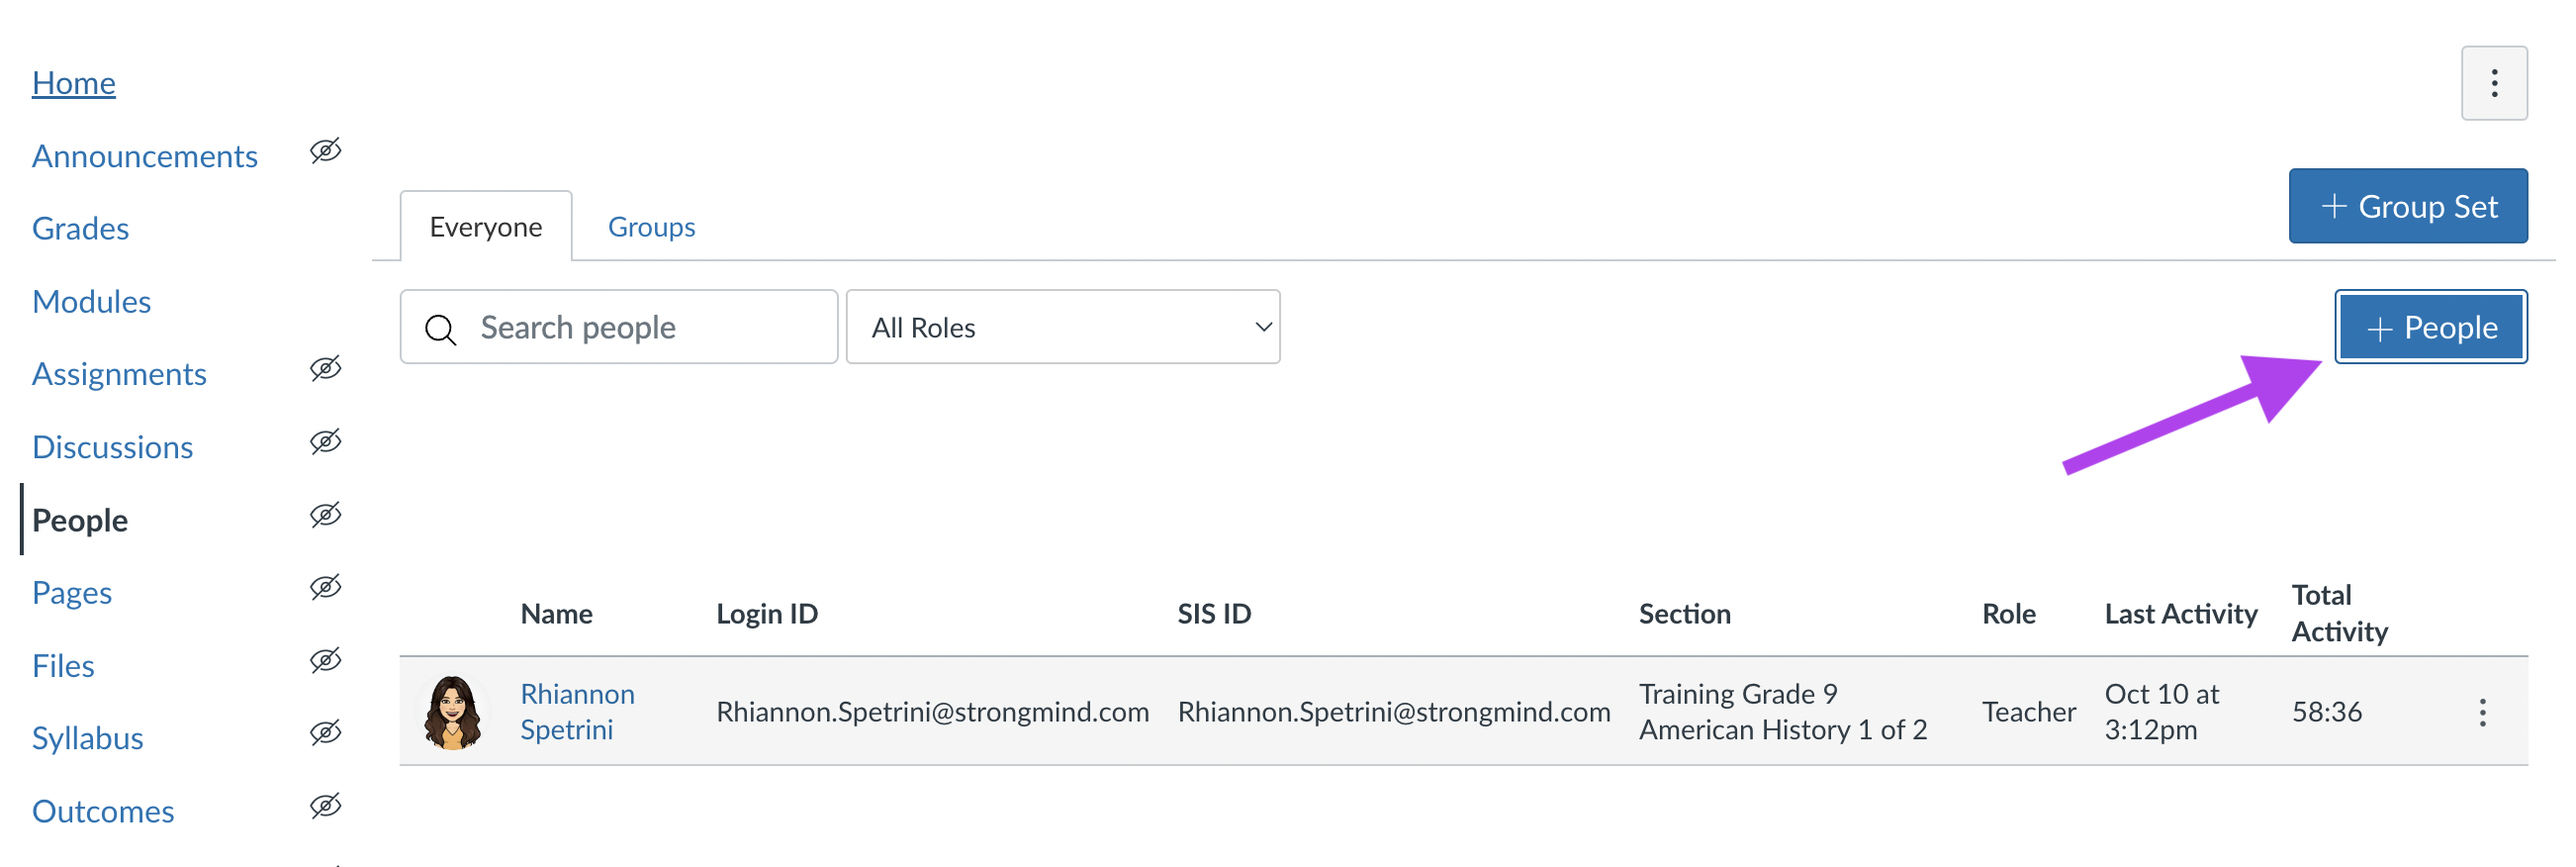Click the hidden-eye icon beside People
2576x867 pixels.
pos(326,515)
